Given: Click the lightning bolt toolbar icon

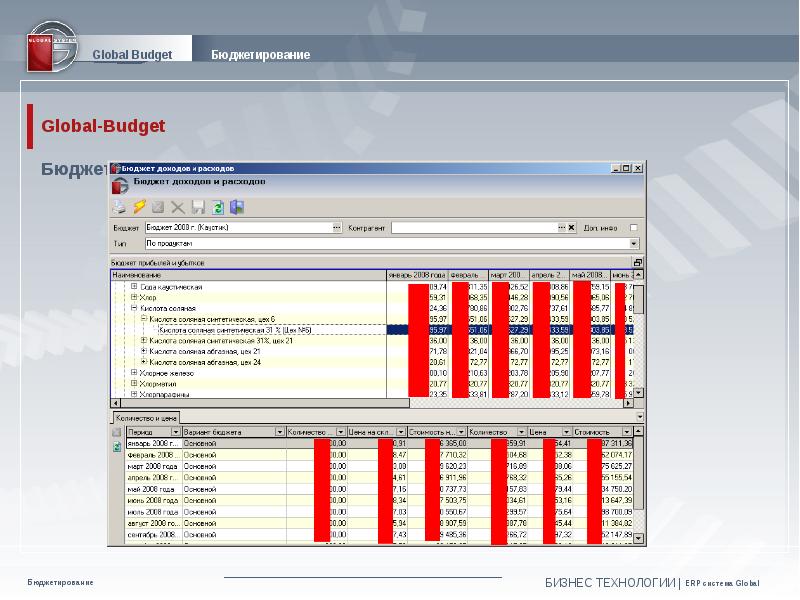Looking at the screenshot, I should 139,207.
